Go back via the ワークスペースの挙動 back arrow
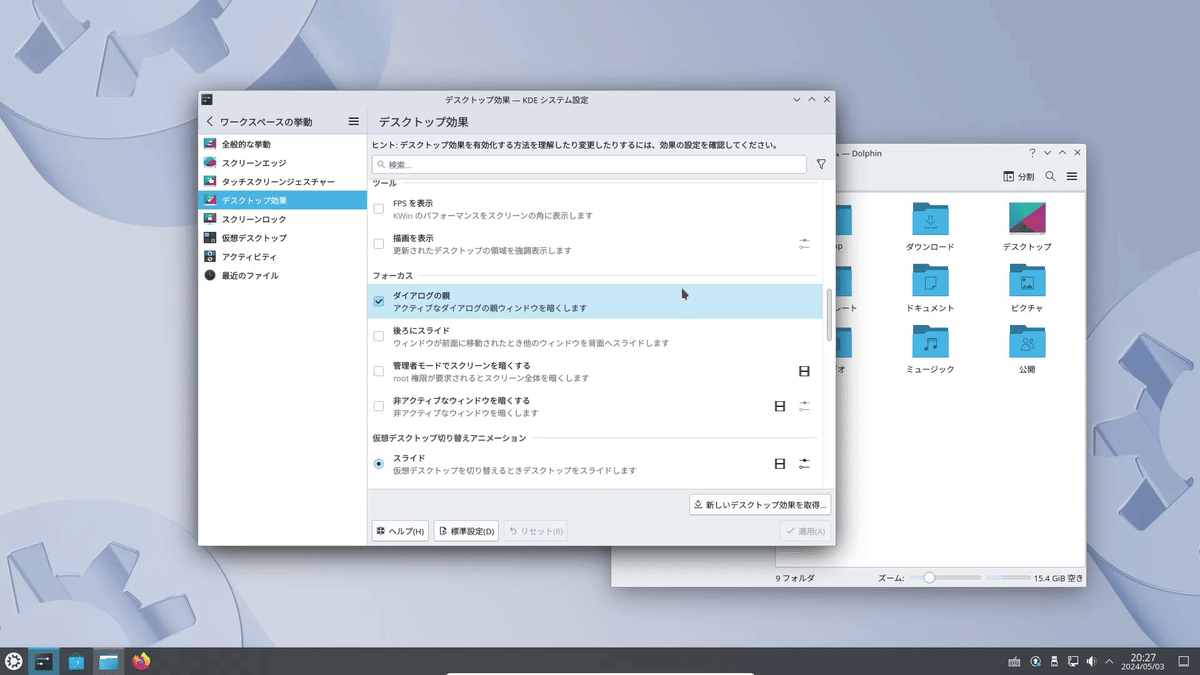Image resolution: width=1200 pixels, height=675 pixels. (210, 121)
